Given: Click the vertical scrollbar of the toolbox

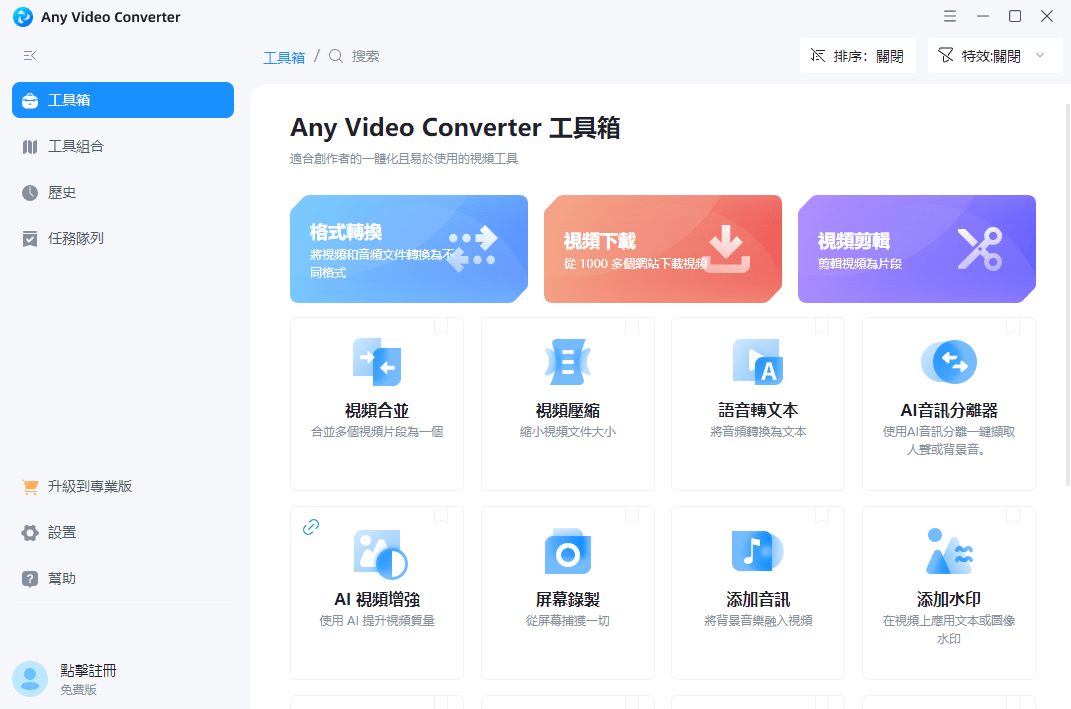Looking at the screenshot, I should click(1068, 294).
